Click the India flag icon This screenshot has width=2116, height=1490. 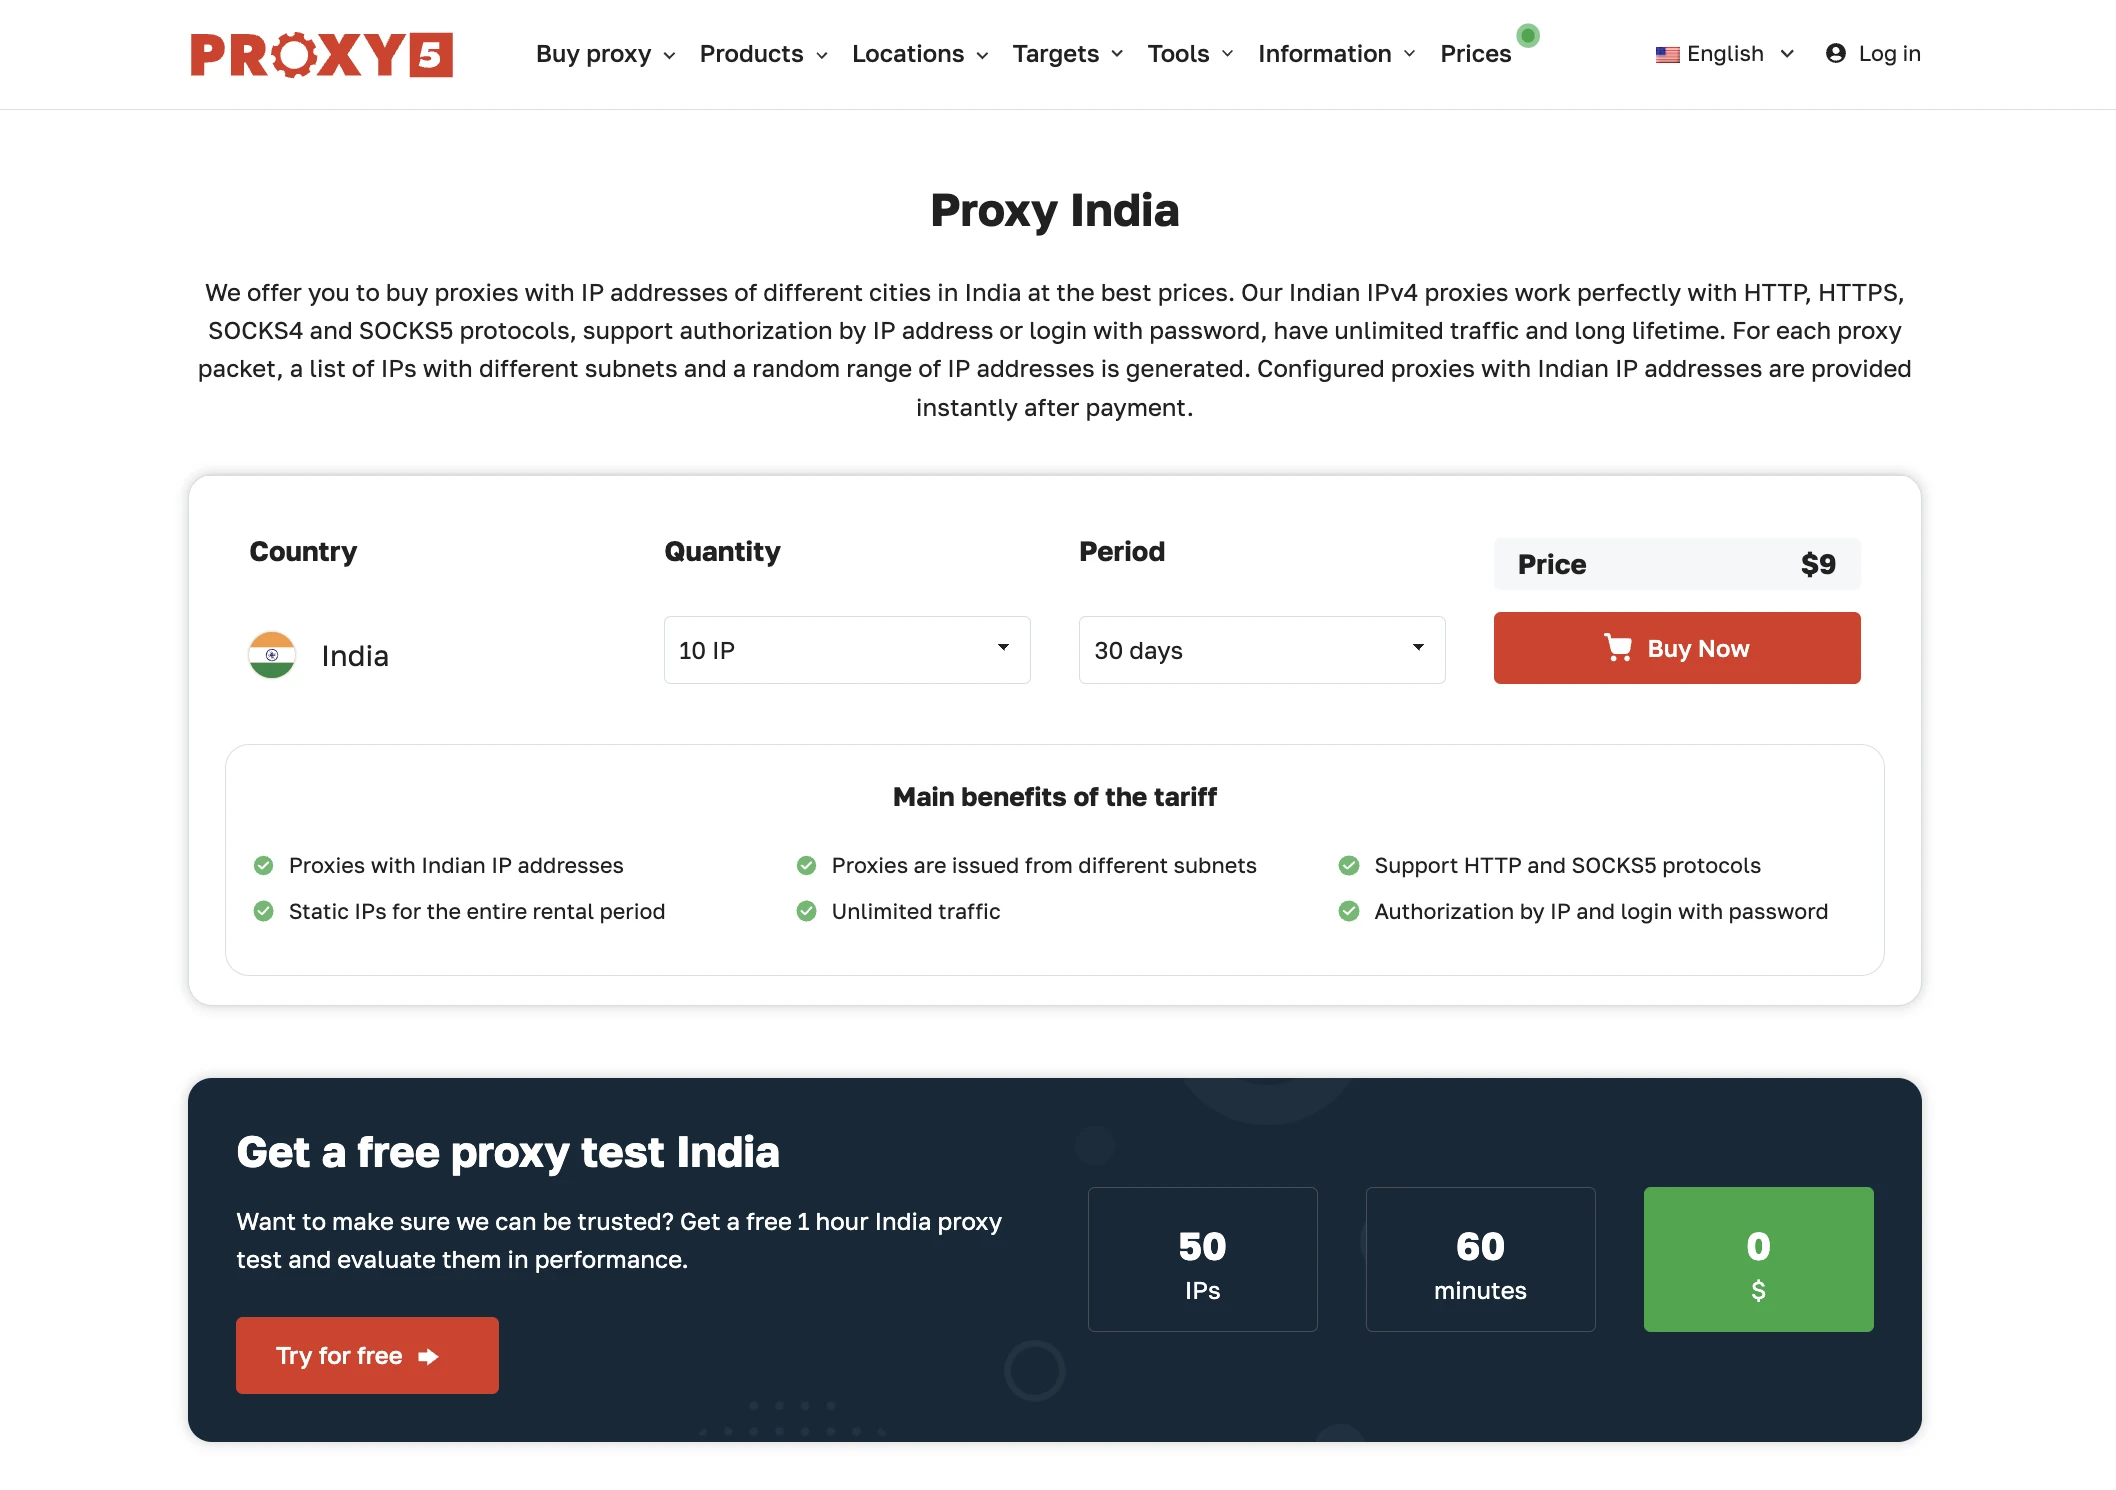(271, 655)
